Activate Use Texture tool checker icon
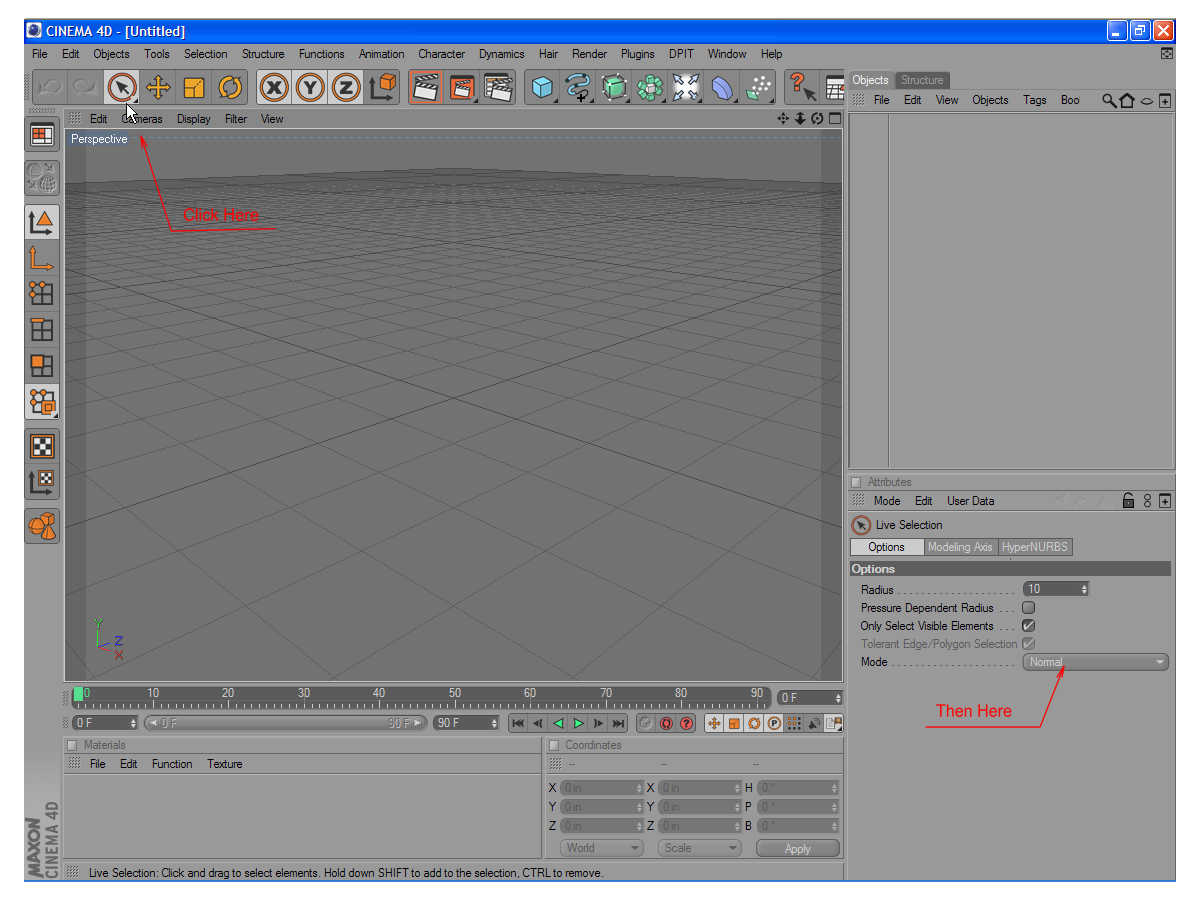The width and height of the screenshot is (1200, 900). 42,446
